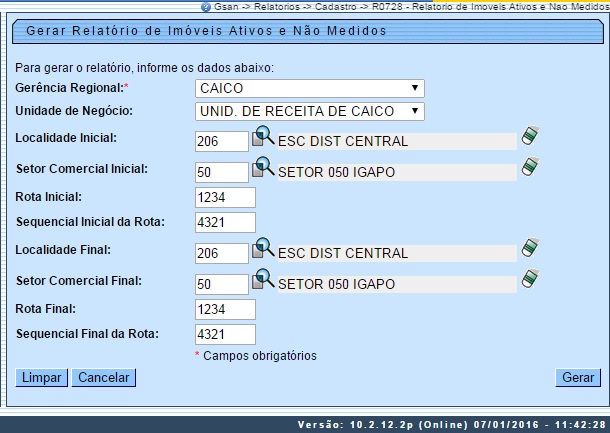Viewport: 610px width, 433px height.
Task: Clear Setor Comercial Inicial with eraser icon
Action: click(530, 166)
